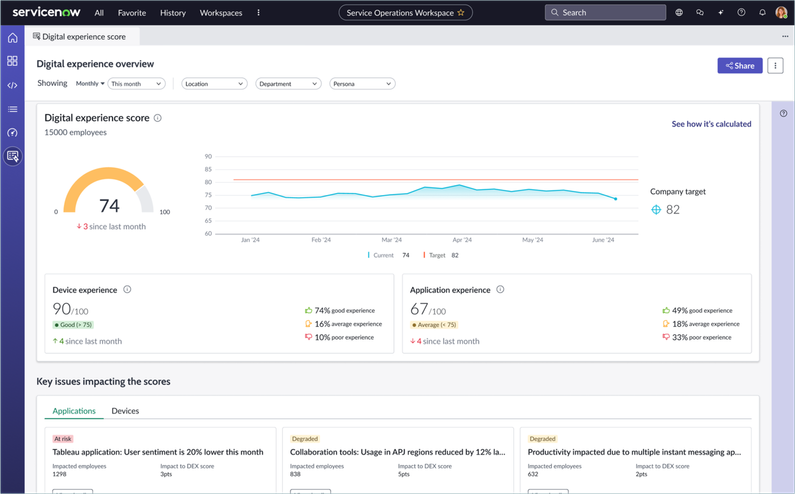
Task: Open the dashboard grid icon in sidebar
Action: 12,61
